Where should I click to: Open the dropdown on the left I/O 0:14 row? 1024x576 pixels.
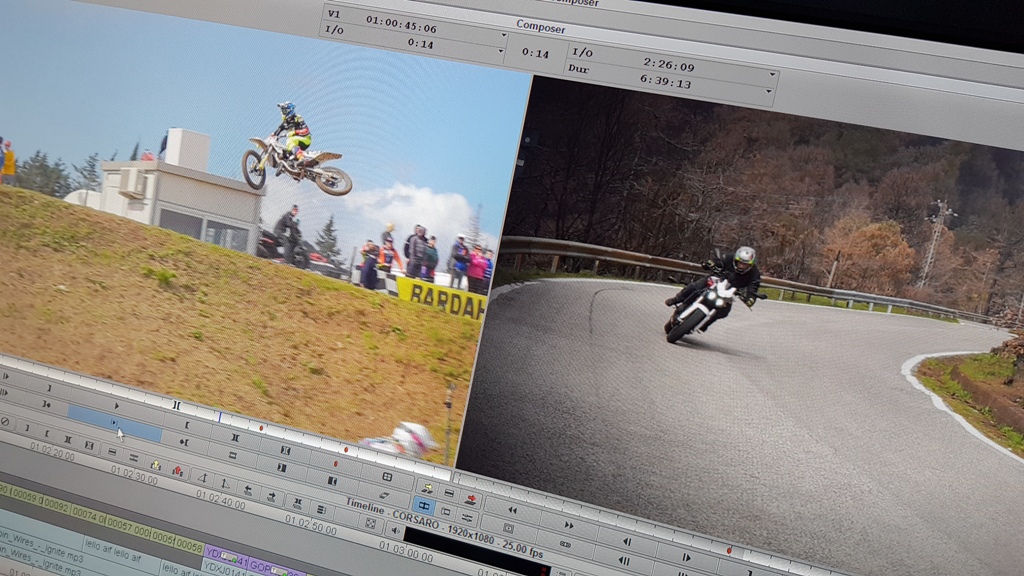click(x=500, y=50)
